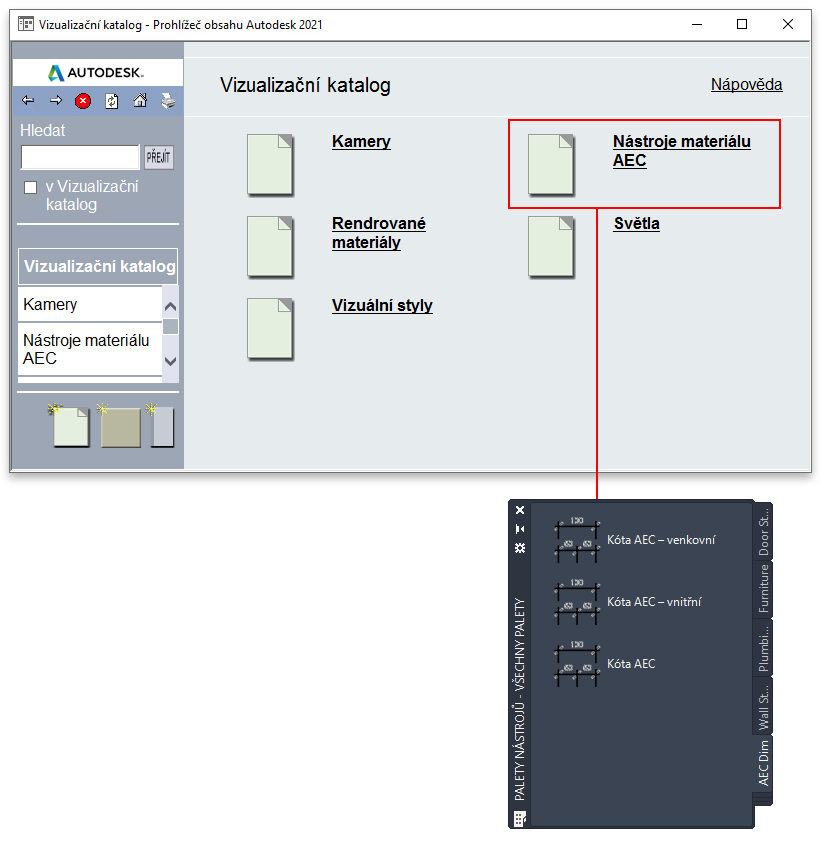Image resolution: width=821 pixels, height=841 pixels.
Task: Open the Vizuální styly link
Action: click(x=382, y=306)
